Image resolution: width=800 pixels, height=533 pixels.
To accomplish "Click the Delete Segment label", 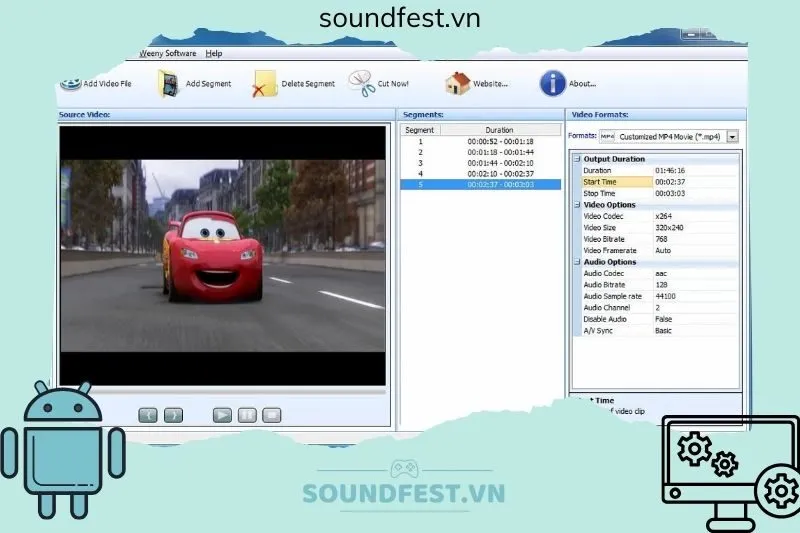I will (x=308, y=84).
